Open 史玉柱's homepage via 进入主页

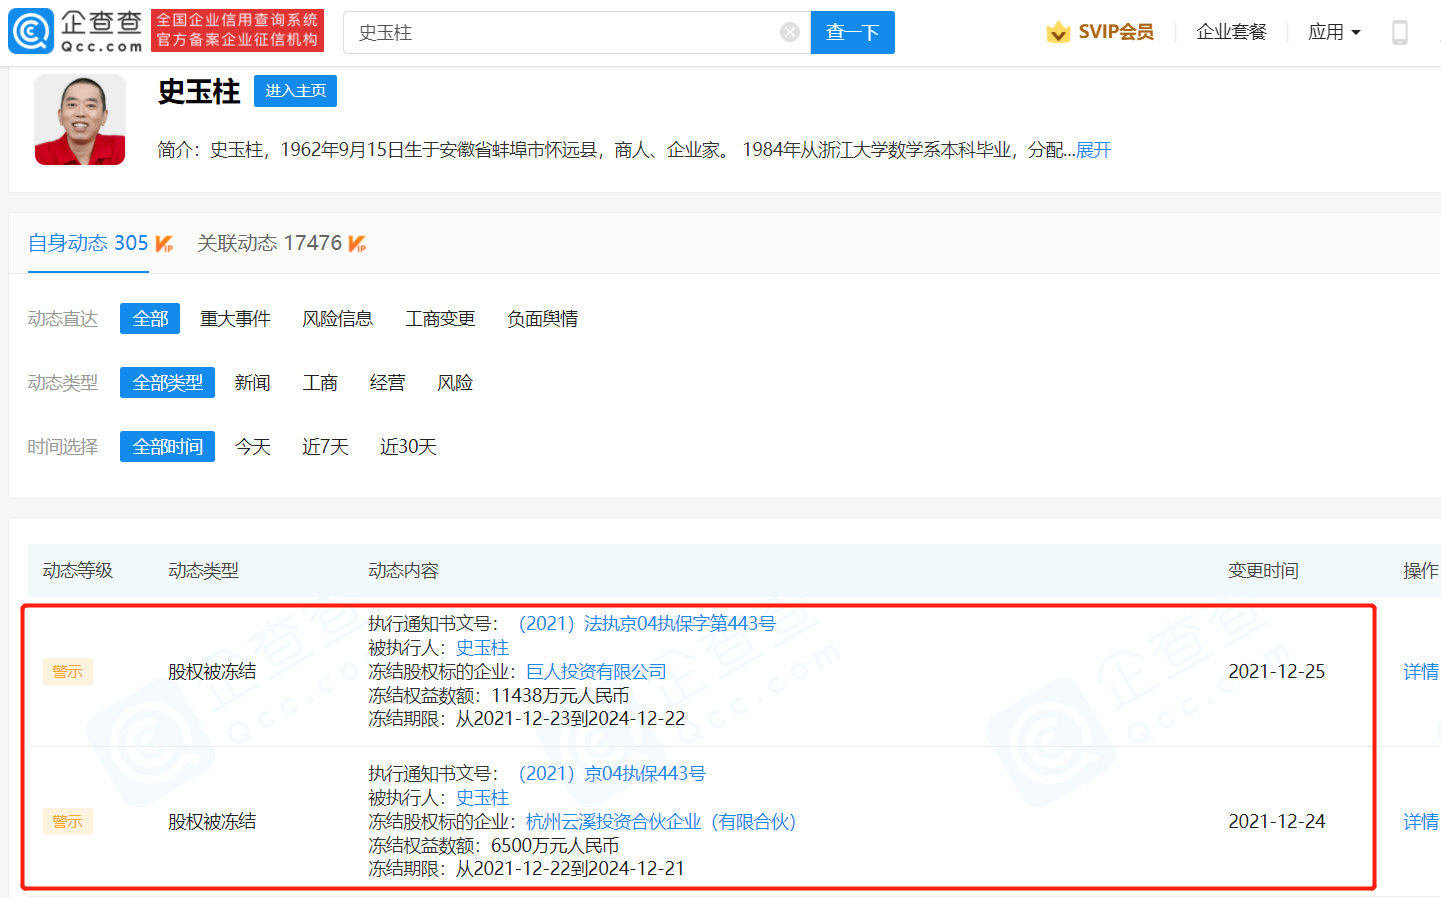tap(295, 90)
